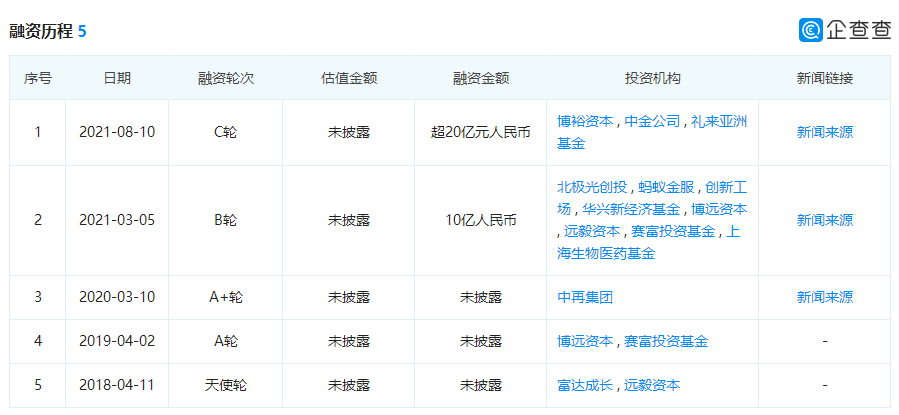Open the 中金公司 investor link
The image size is (899, 415).
click(x=652, y=122)
